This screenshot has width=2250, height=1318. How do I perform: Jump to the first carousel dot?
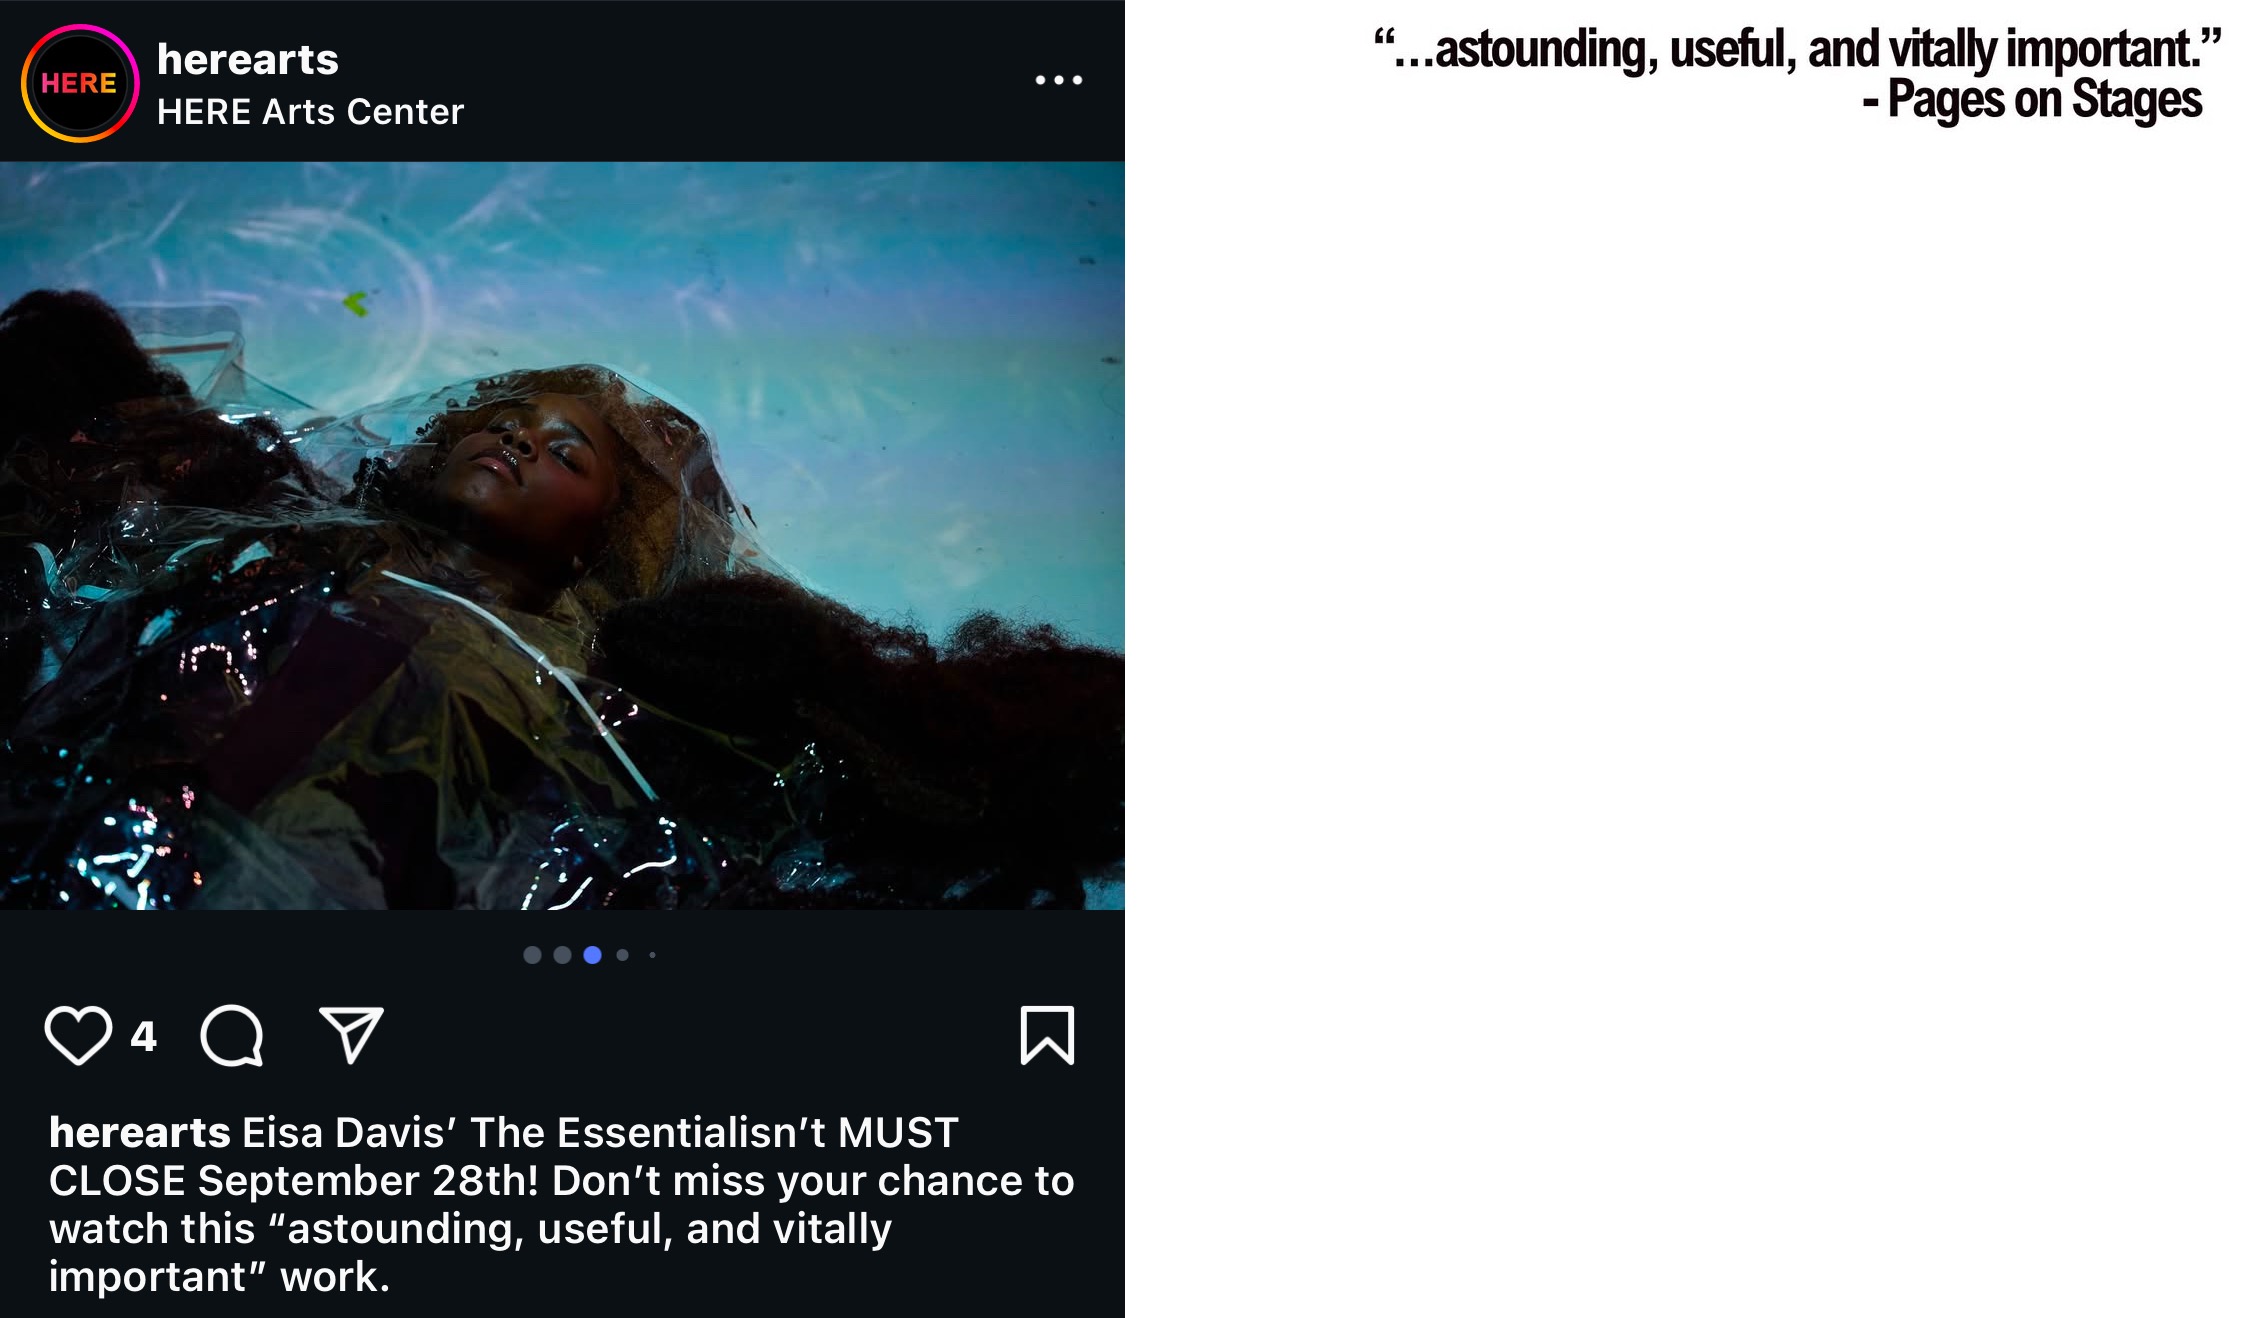533,955
